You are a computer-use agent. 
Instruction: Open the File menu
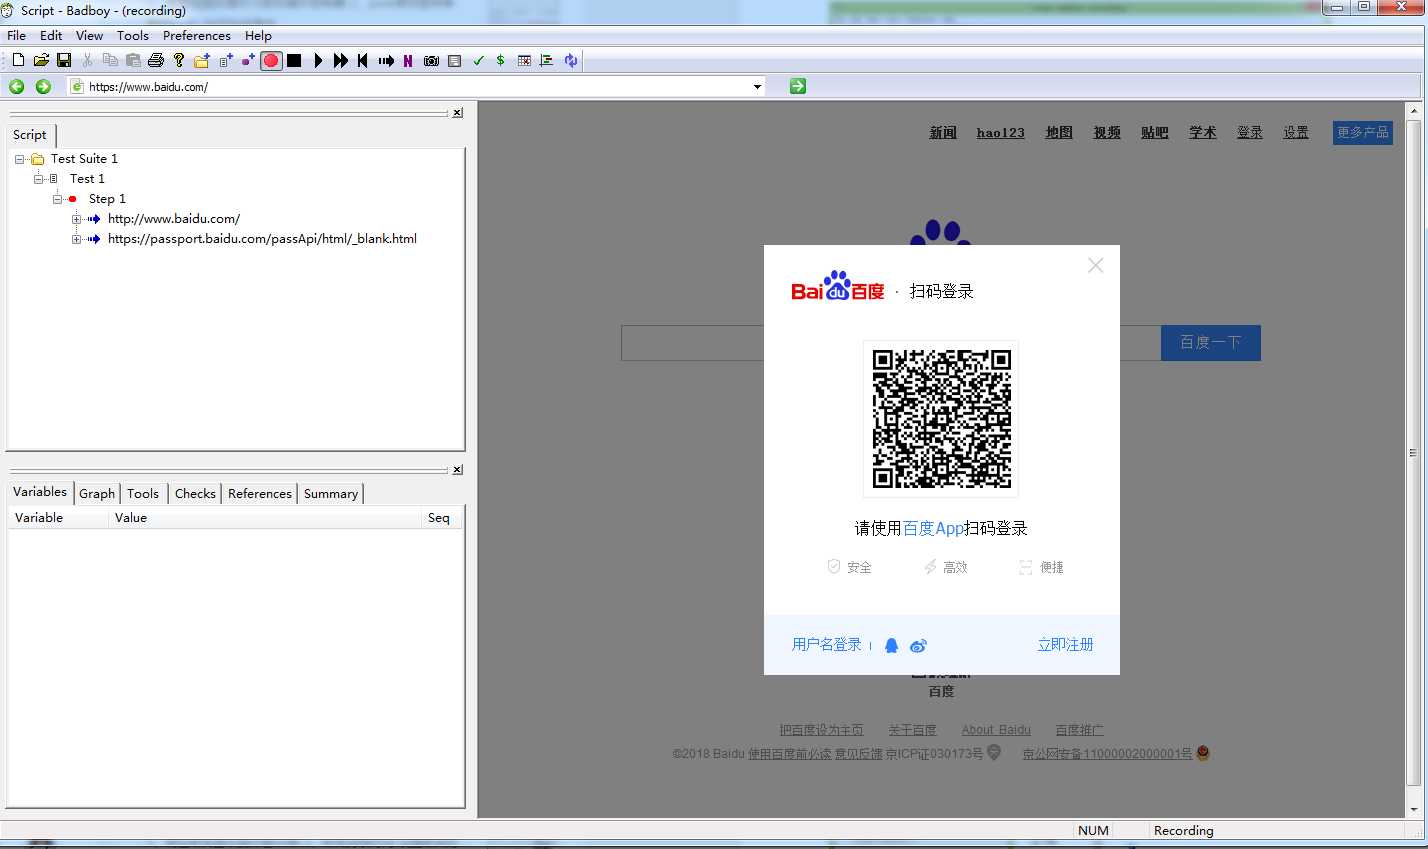pyautogui.click(x=16, y=35)
